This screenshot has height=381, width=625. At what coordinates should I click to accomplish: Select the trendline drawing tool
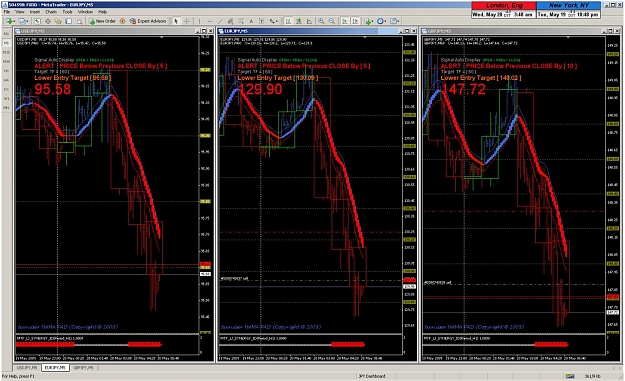[x=220, y=21]
